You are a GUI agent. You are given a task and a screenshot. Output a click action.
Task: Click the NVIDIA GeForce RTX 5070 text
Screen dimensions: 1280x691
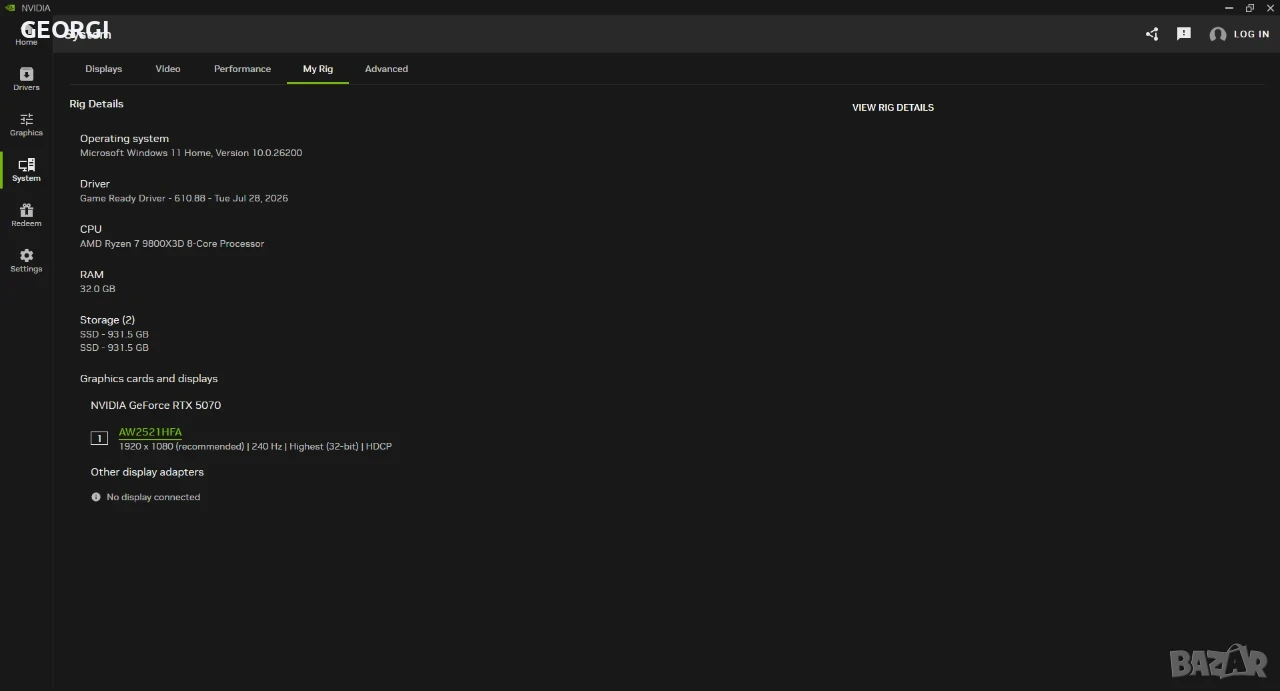[156, 406]
